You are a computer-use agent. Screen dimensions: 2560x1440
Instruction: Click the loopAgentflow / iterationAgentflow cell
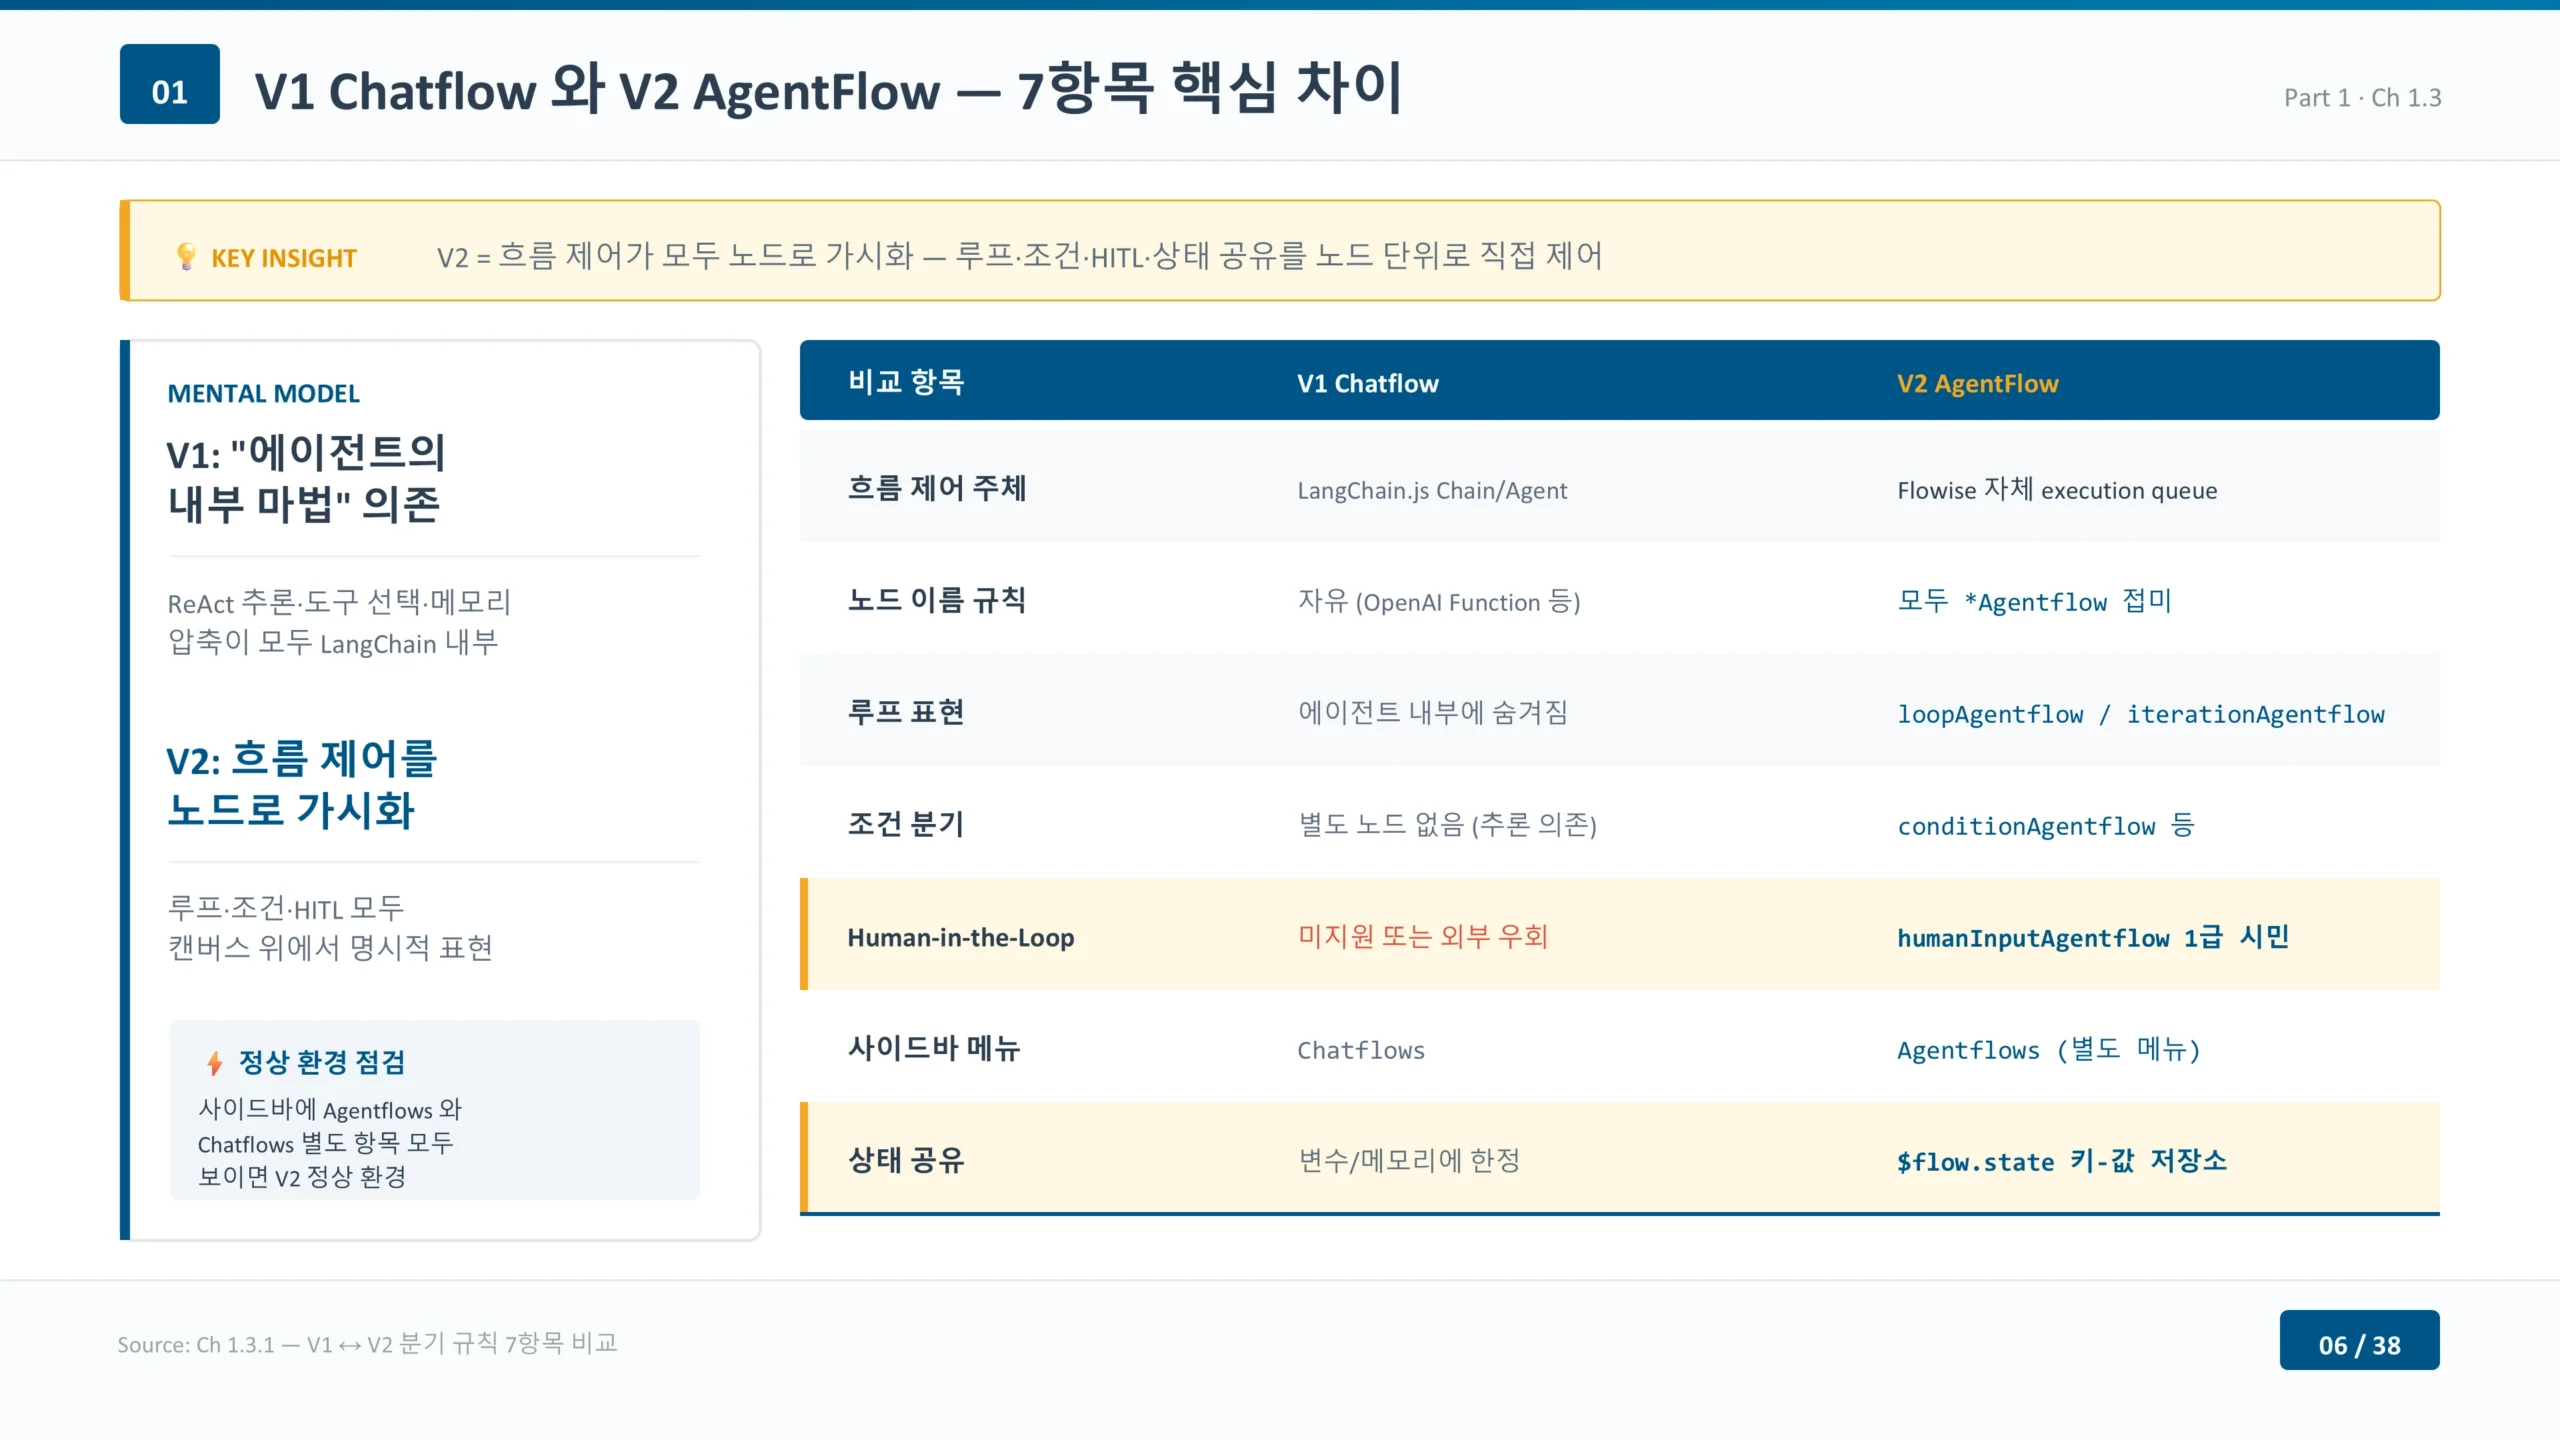pyautogui.click(x=2141, y=714)
